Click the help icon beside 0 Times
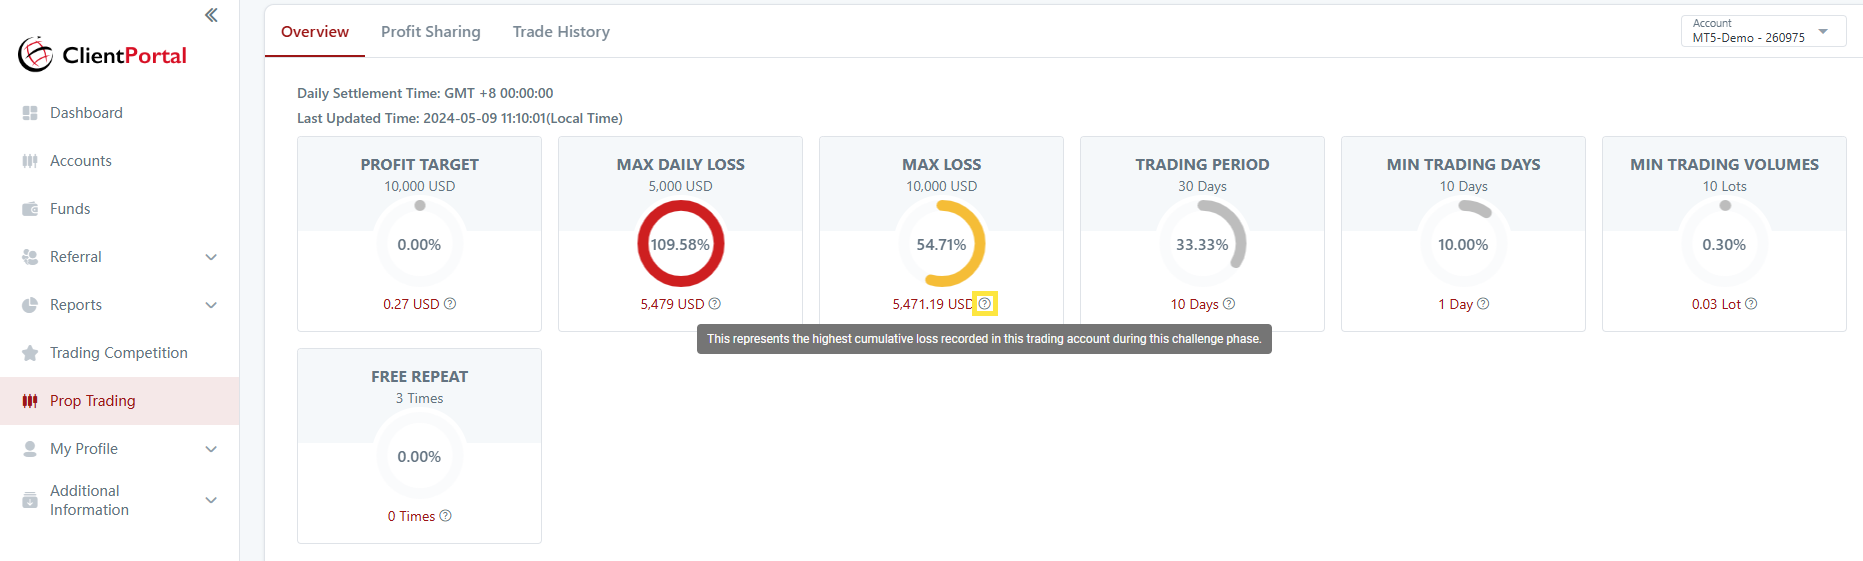1863x561 pixels. [446, 516]
